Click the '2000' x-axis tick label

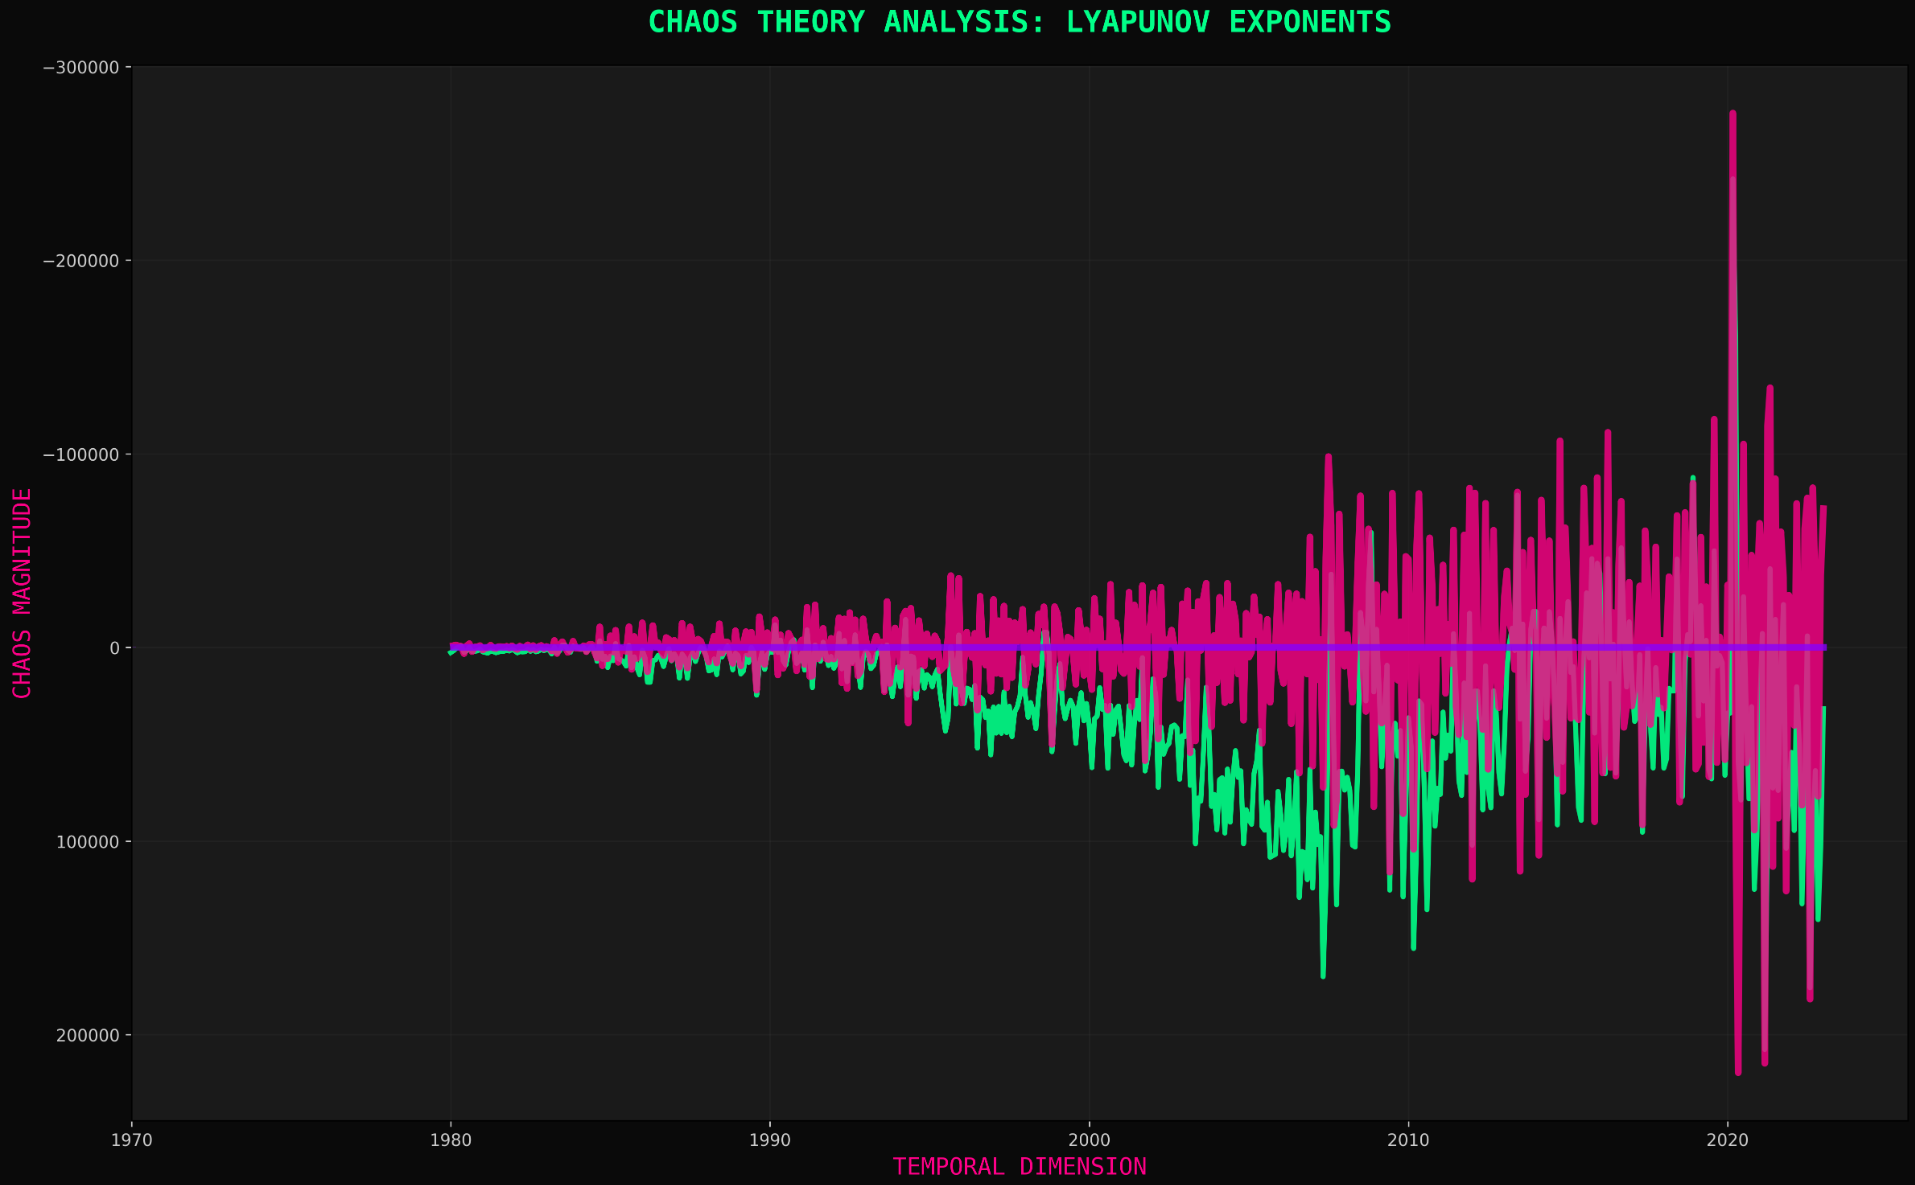tap(1089, 1140)
